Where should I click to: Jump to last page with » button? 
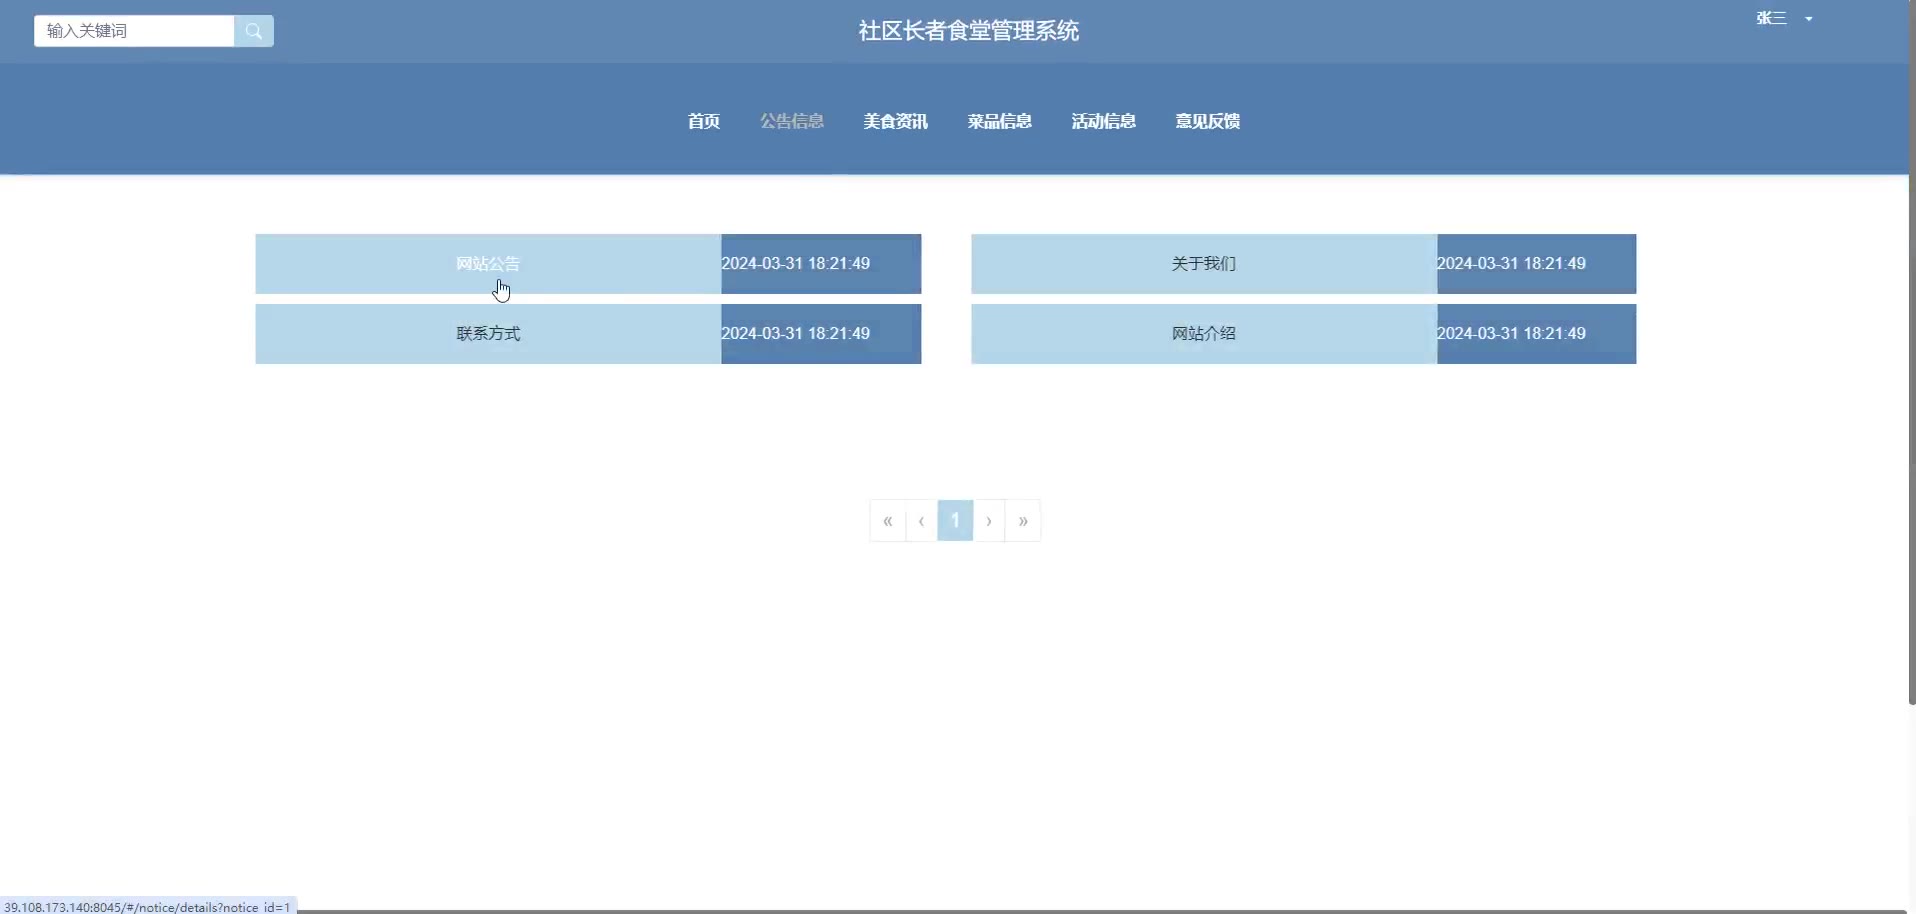pos(1023,521)
